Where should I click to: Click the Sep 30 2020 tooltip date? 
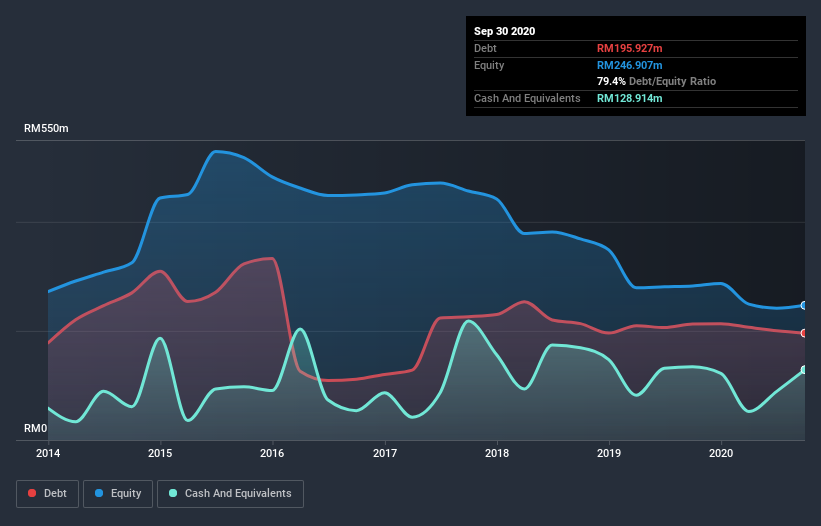(x=505, y=31)
